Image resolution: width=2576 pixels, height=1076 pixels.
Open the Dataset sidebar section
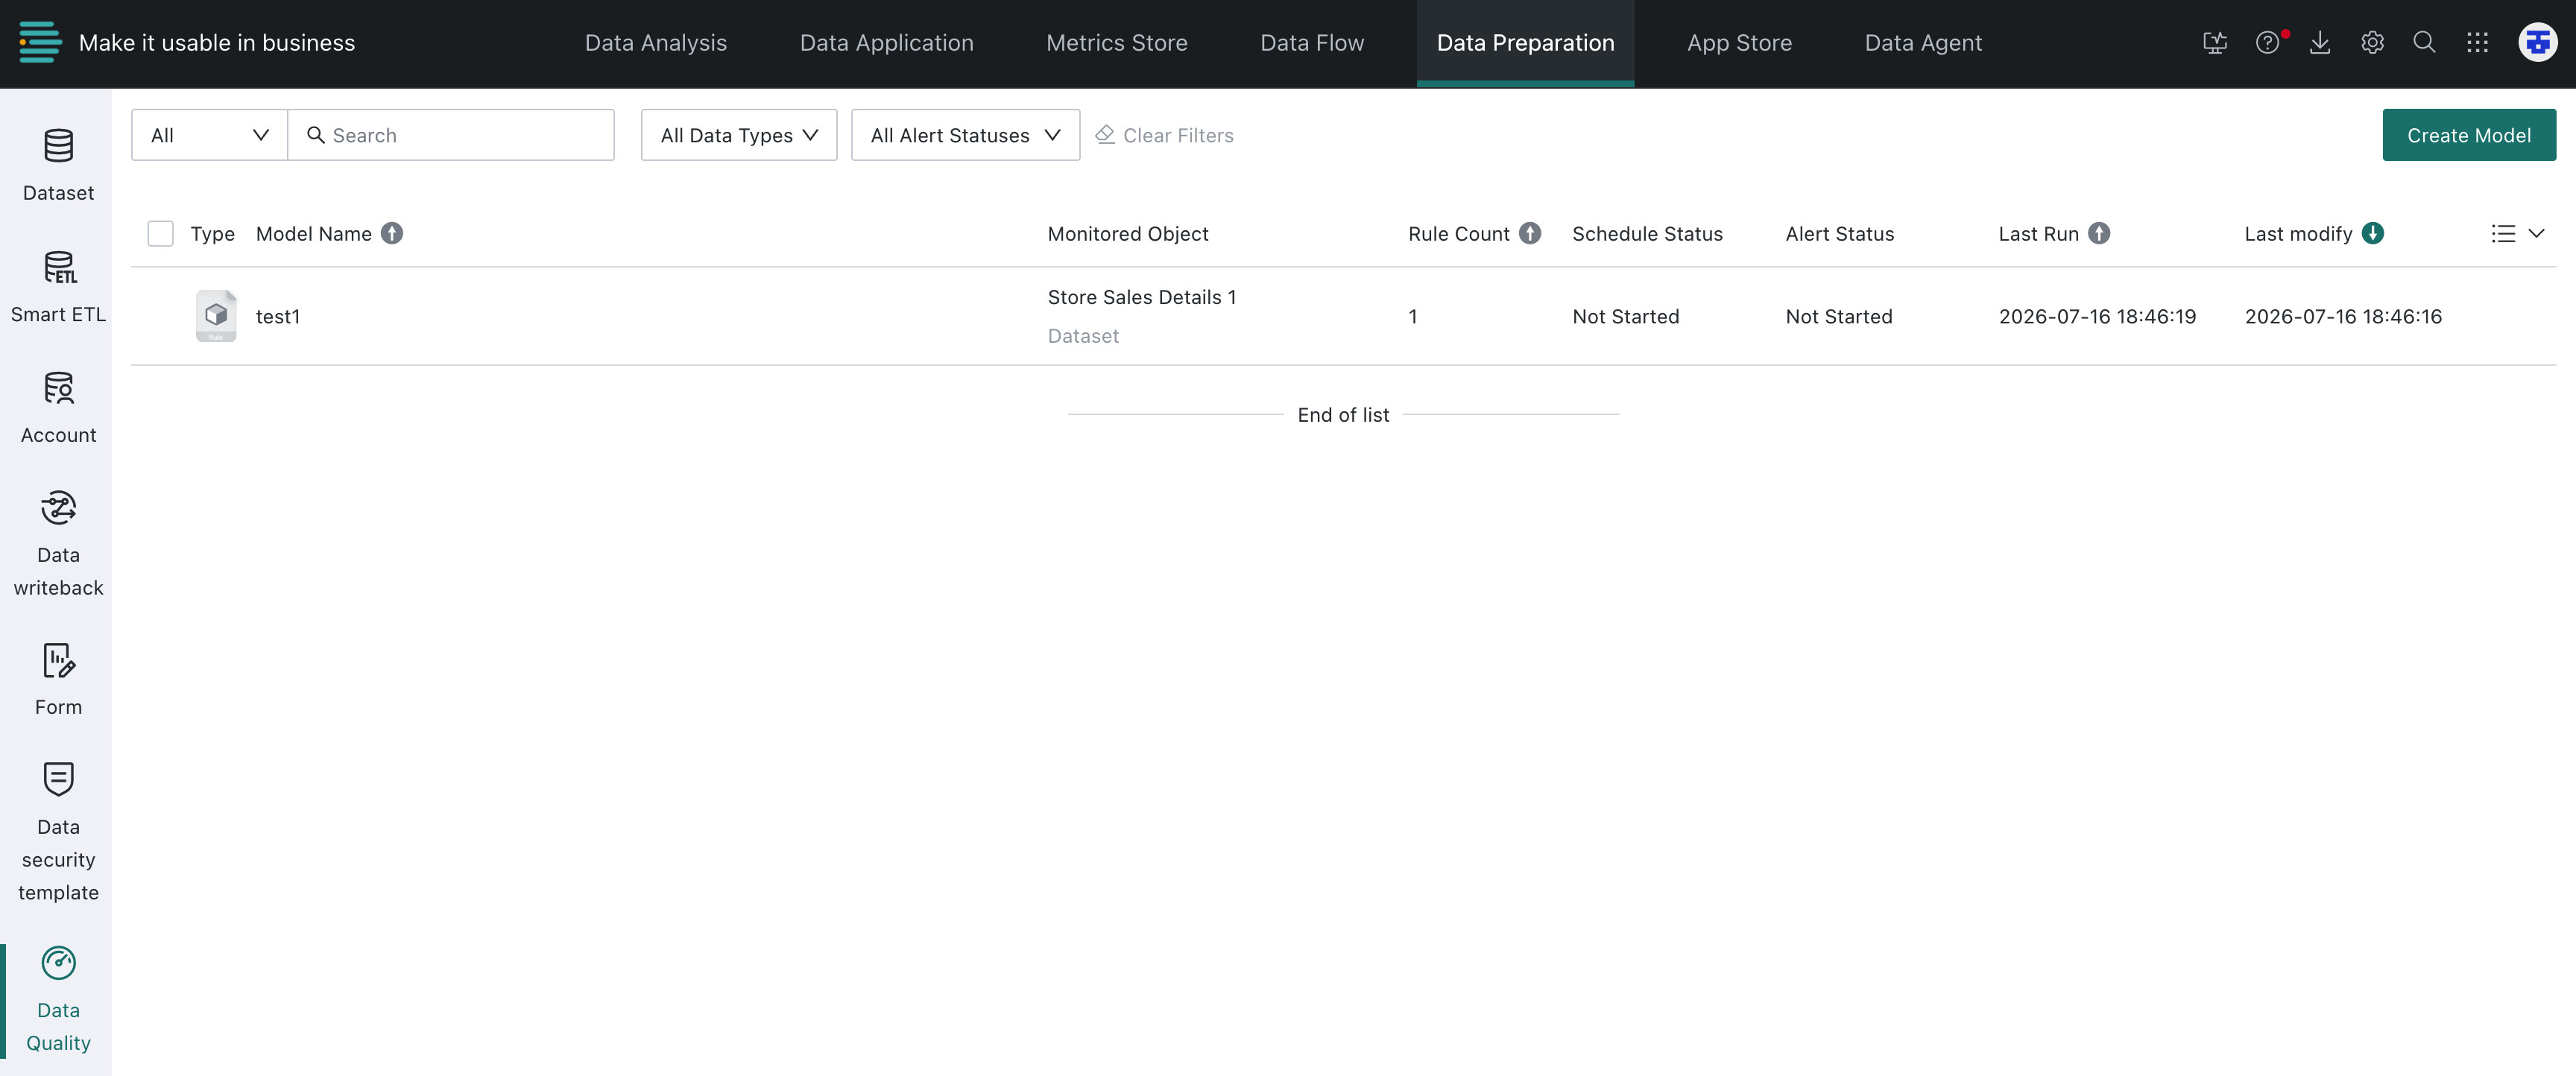(x=58, y=165)
